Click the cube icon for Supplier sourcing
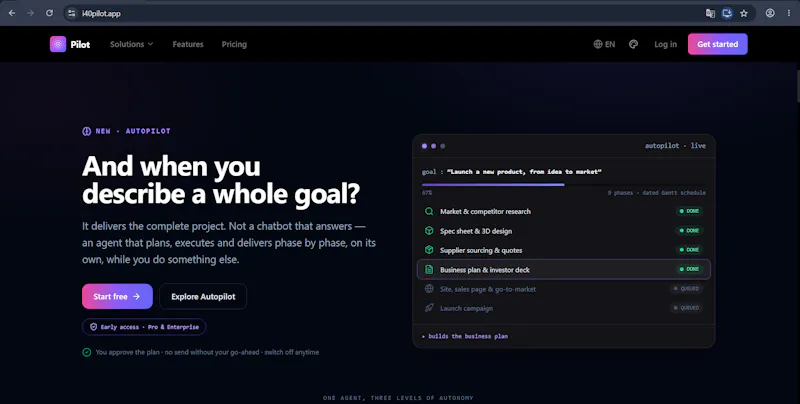The image size is (800, 404). coord(429,250)
